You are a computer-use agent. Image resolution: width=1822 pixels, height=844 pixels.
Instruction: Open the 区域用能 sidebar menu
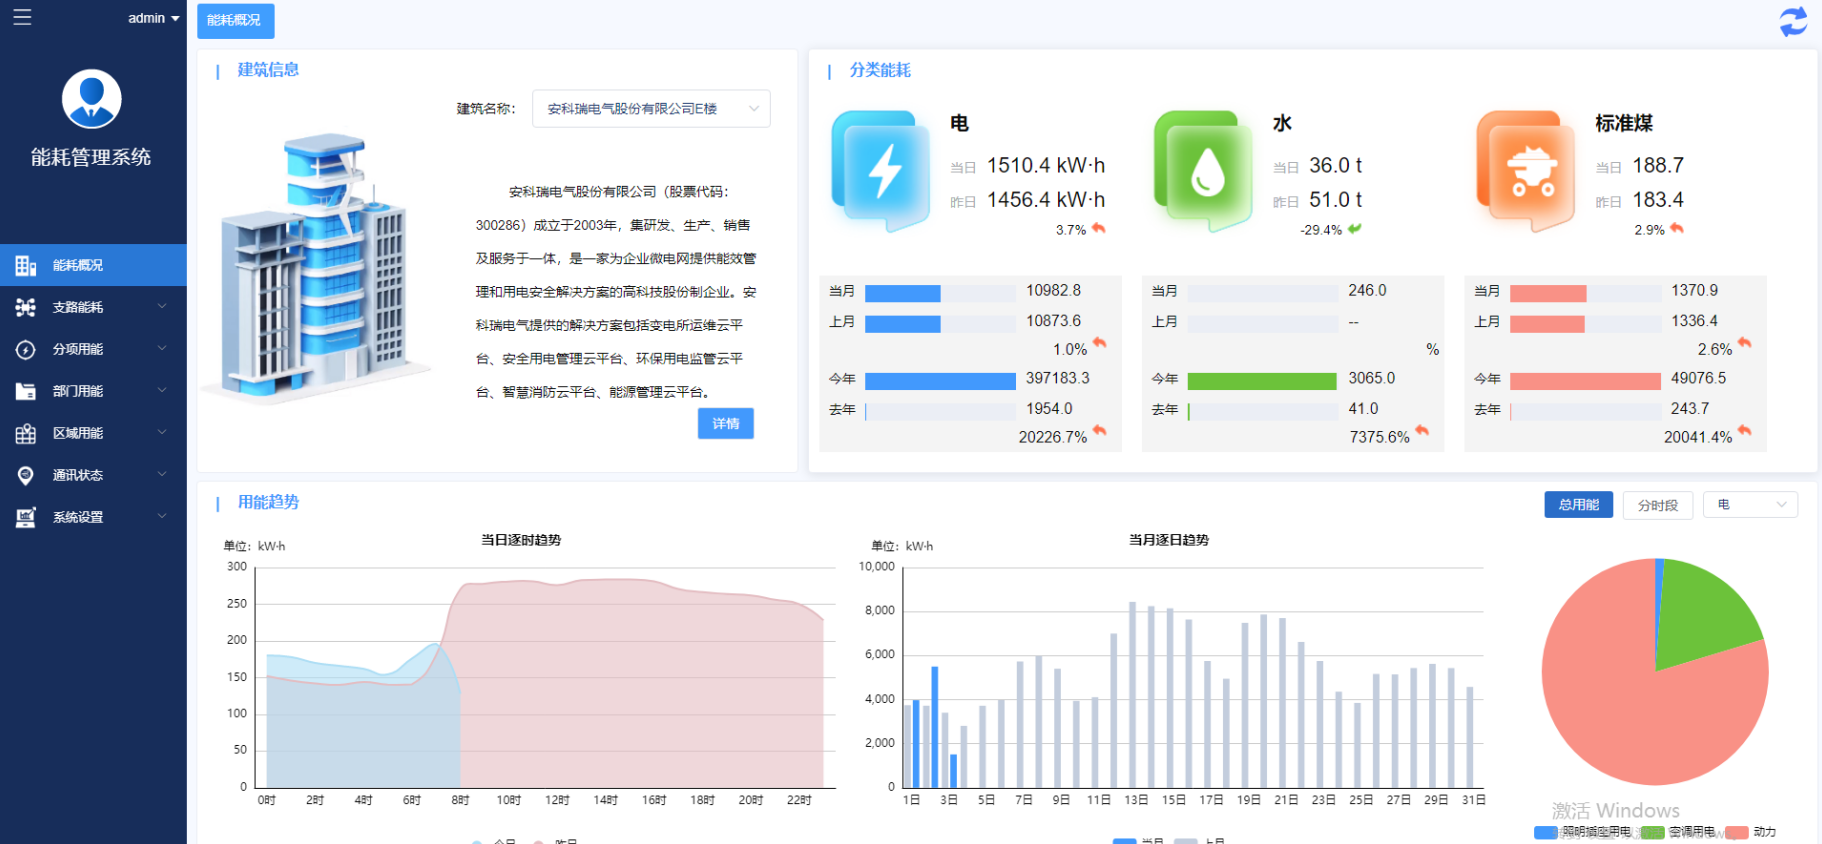click(93, 433)
